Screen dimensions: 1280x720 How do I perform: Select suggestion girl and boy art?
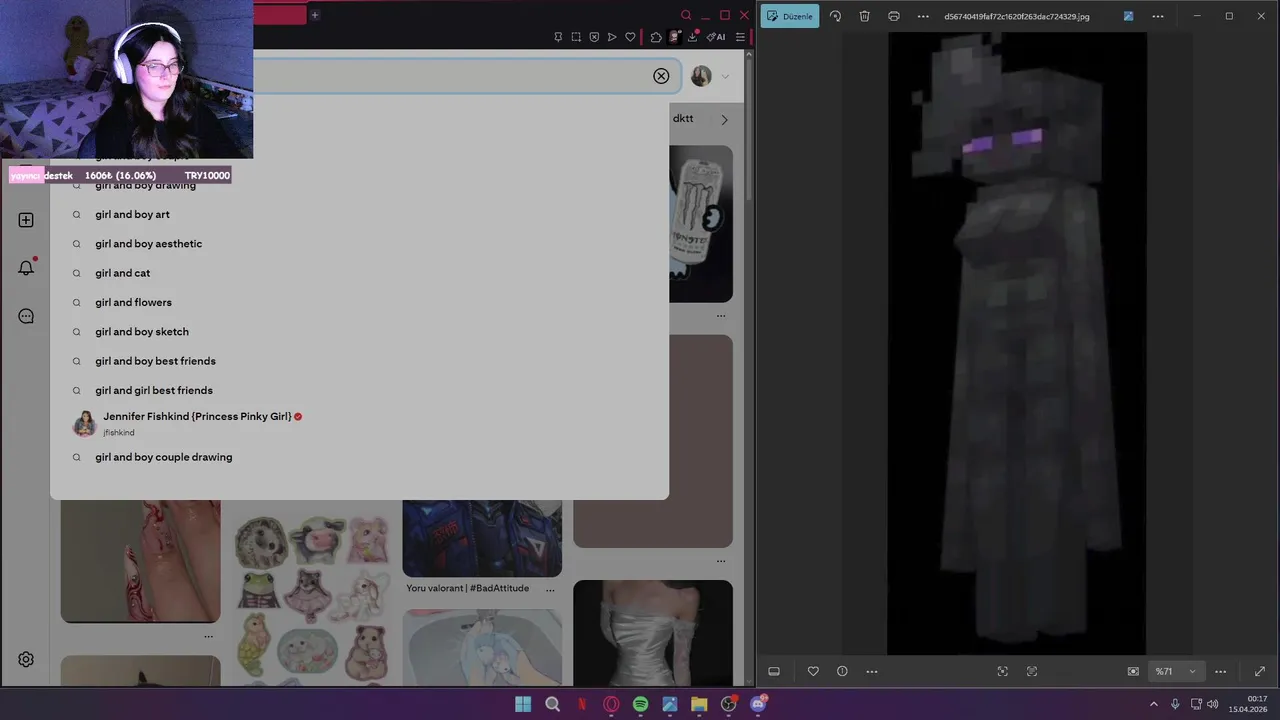coord(132,214)
